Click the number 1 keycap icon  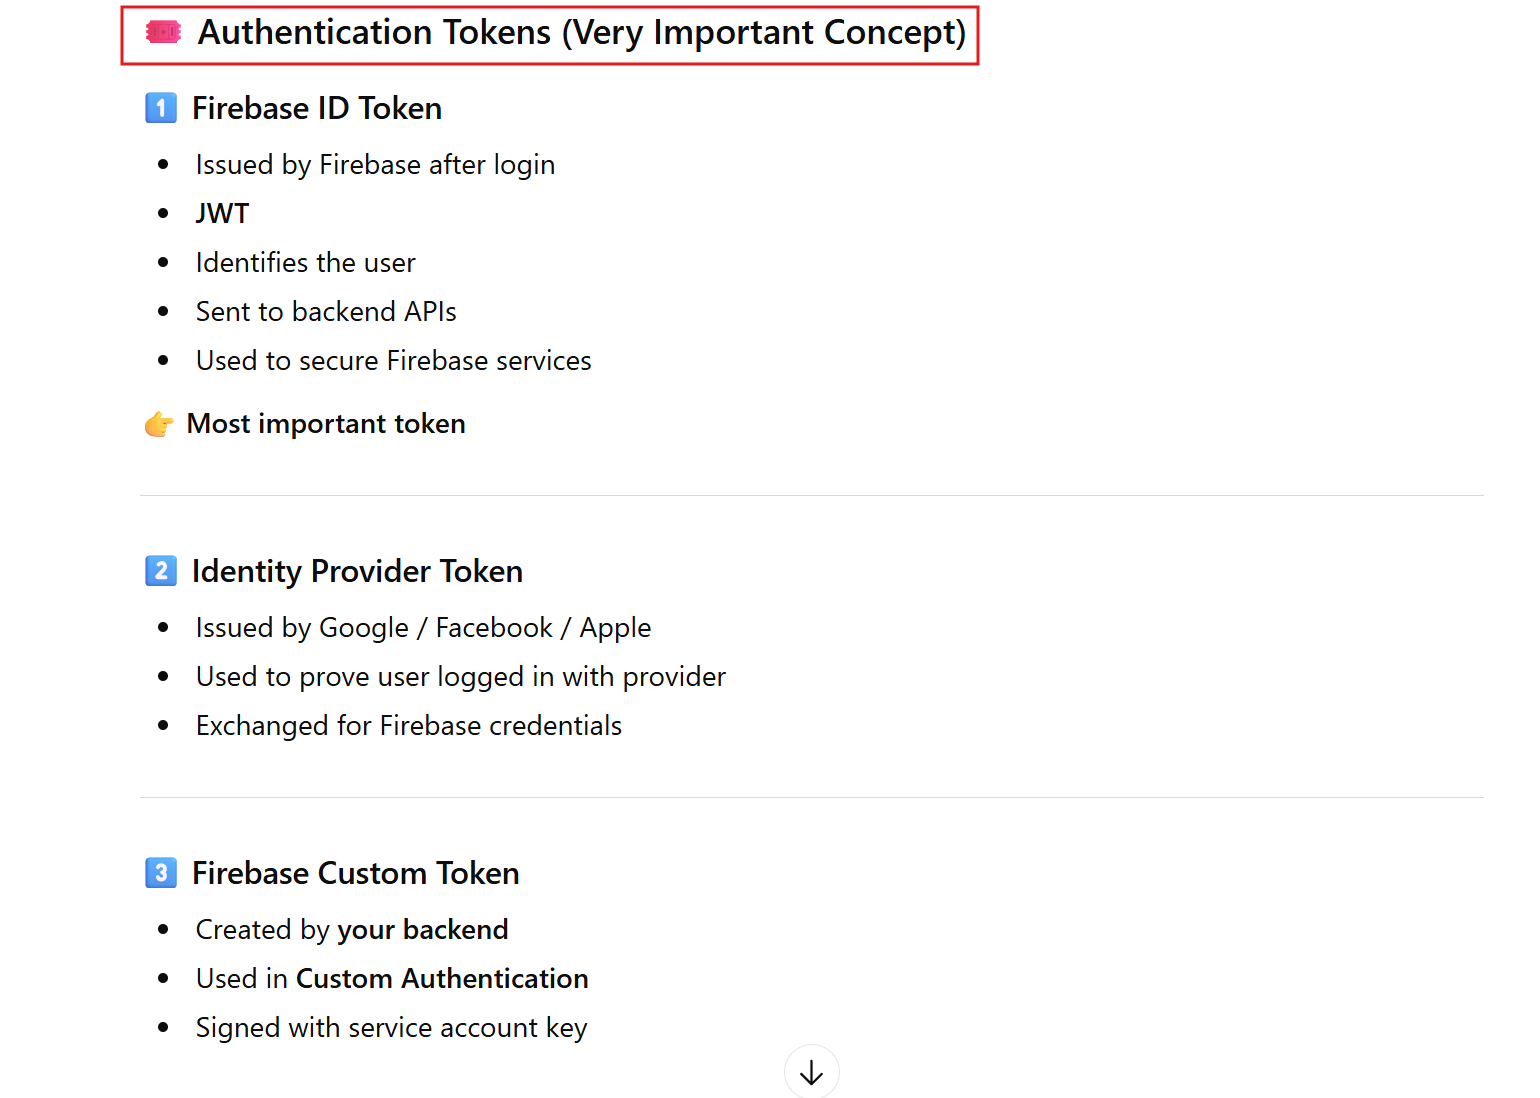coord(161,108)
